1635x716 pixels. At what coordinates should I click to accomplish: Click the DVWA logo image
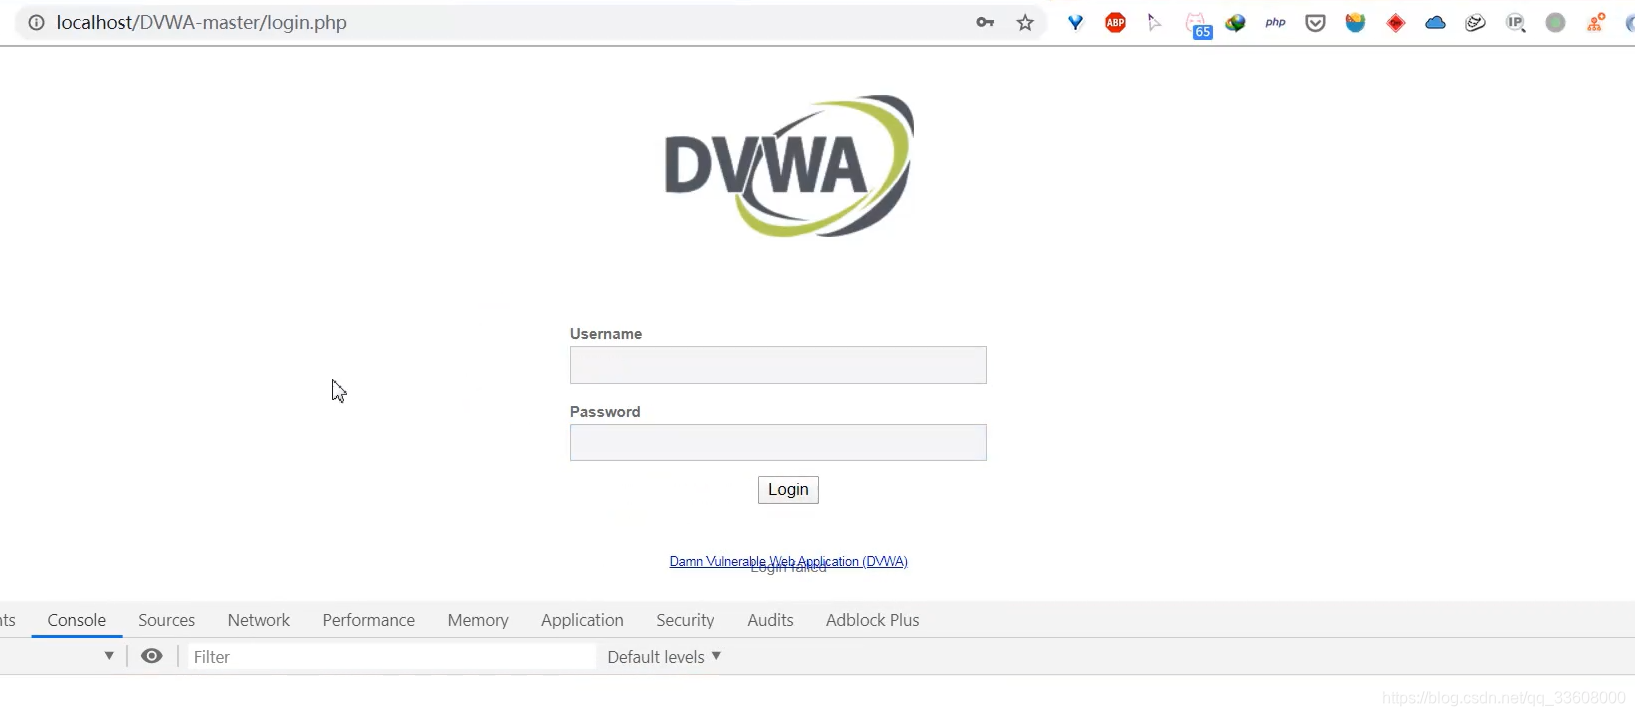[x=789, y=166]
